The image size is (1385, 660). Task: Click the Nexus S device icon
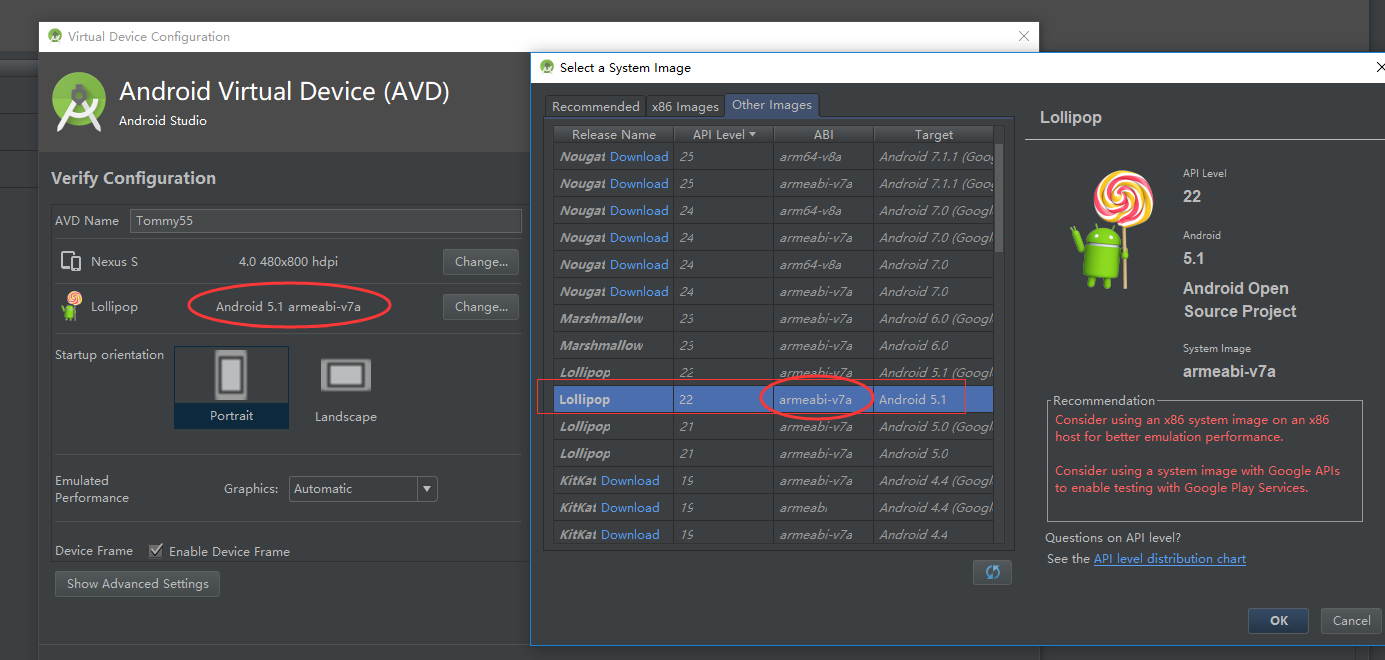coord(71,262)
